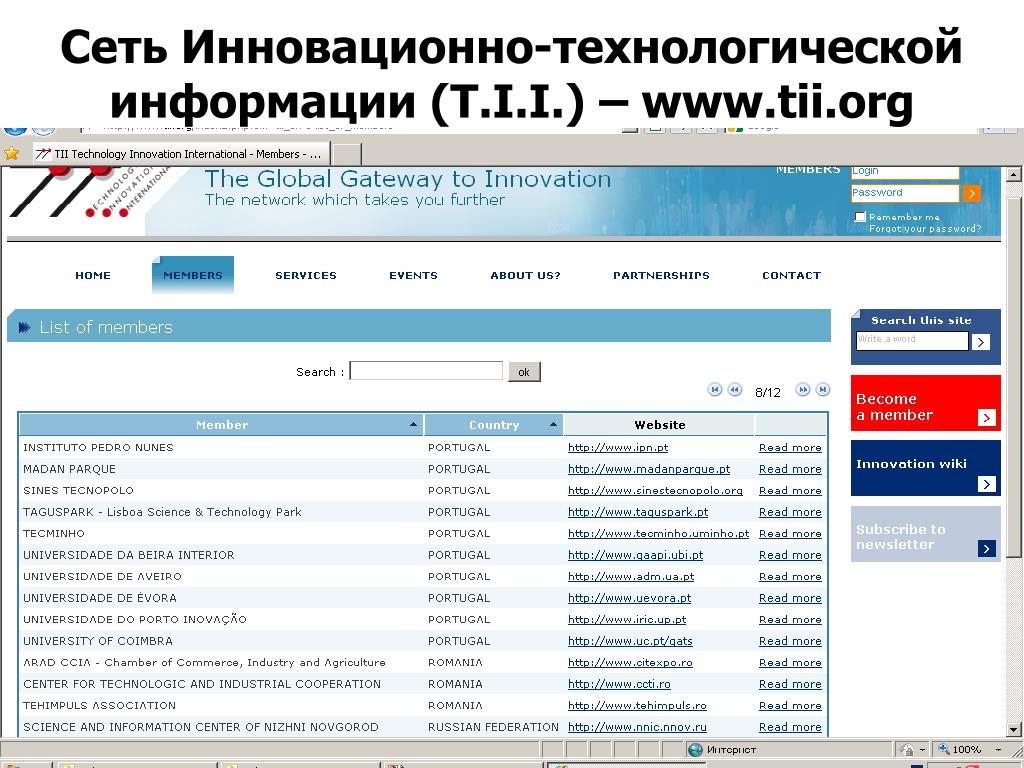Viewport: 1024px width, 768px height.
Task: Open the PARTNERSHIPS menu item
Action: (661, 276)
